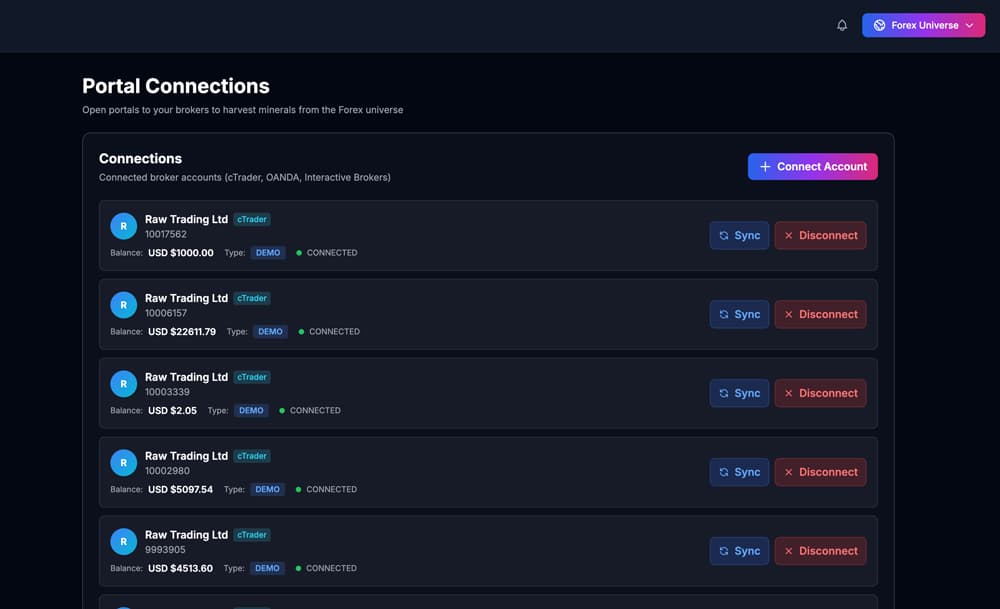
Task: Click the R avatar of account 10006157
Action: click(124, 305)
